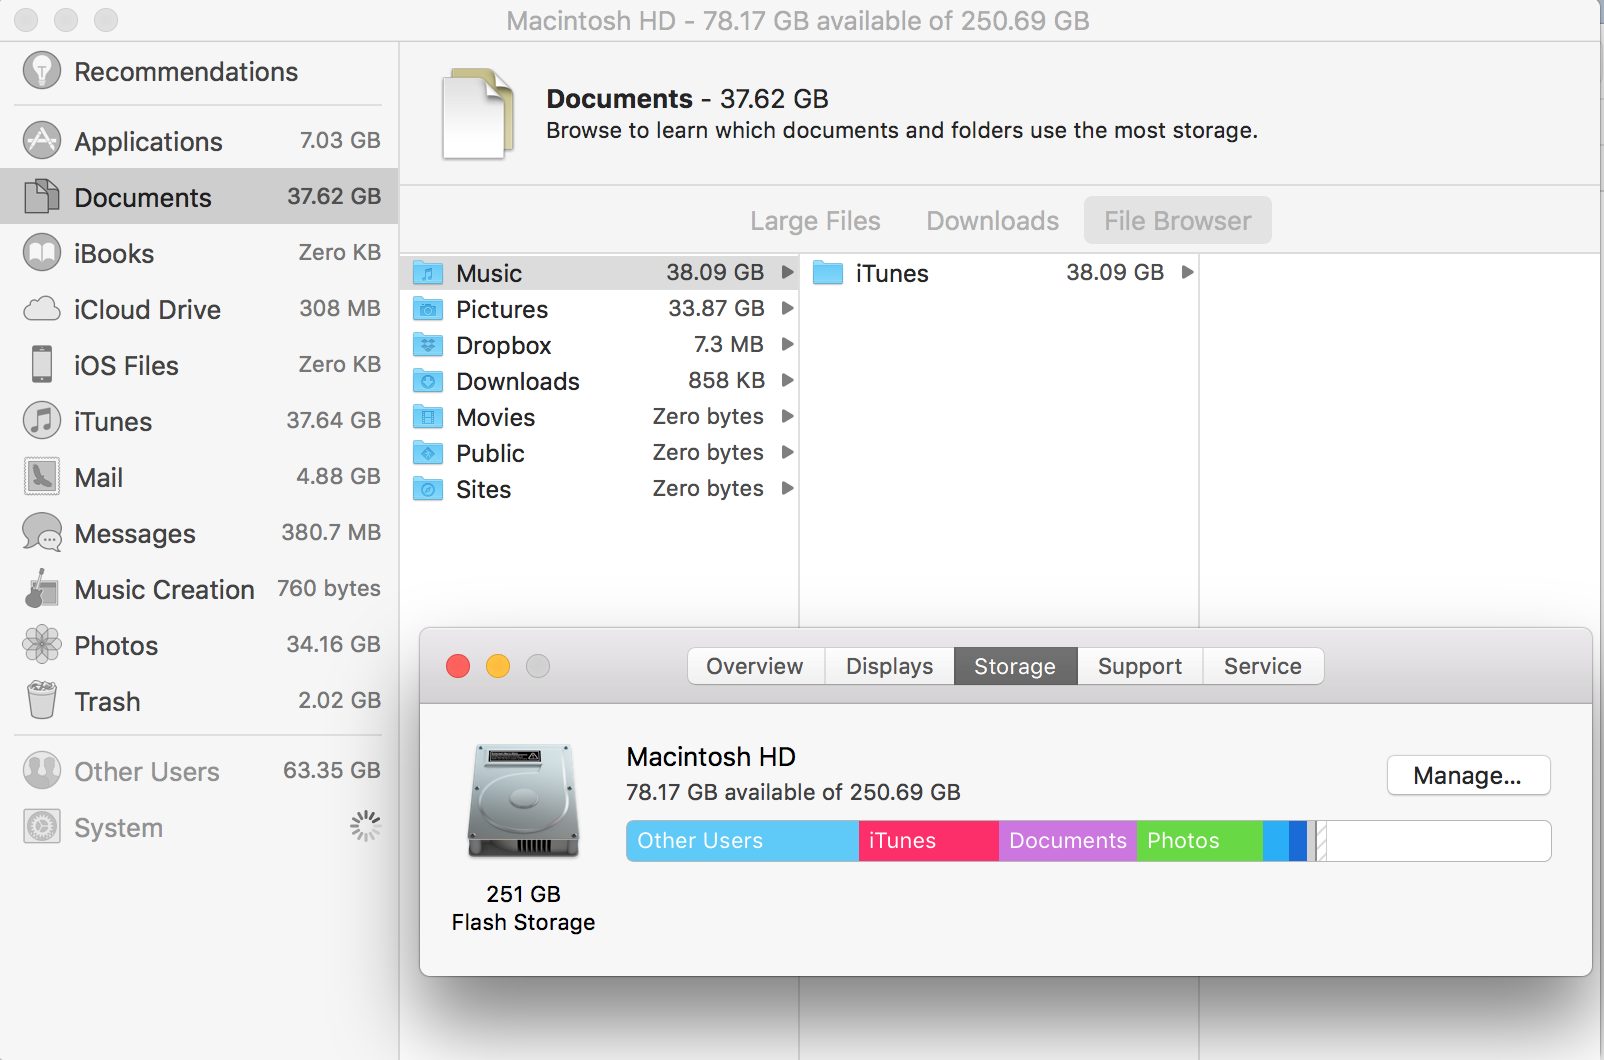Select the Pictures row showing 33.87 GB
This screenshot has height=1060, width=1604.
[x=600, y=308]
